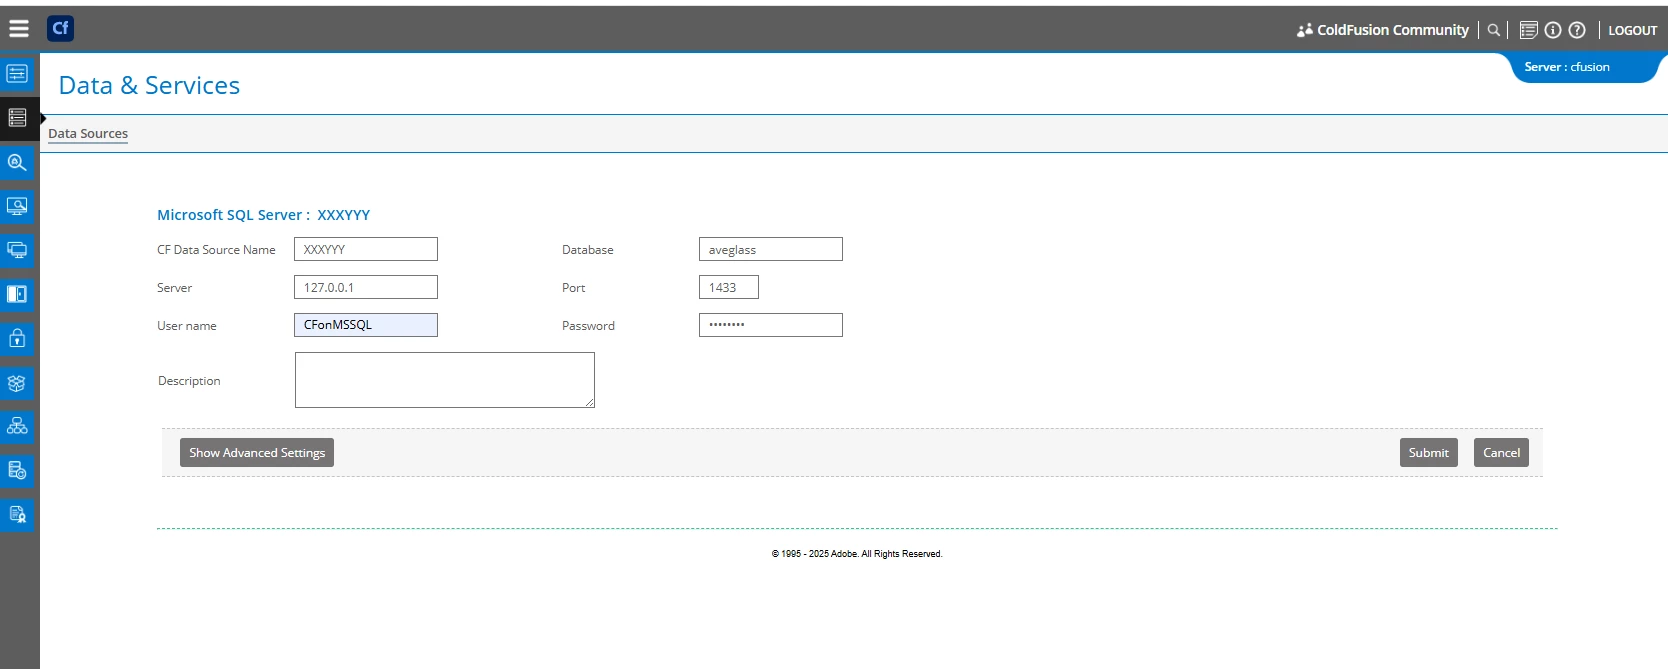Open ColdFusion Community link
The width and height of the screenshot is (1668, 669).
click(1393, 30)
